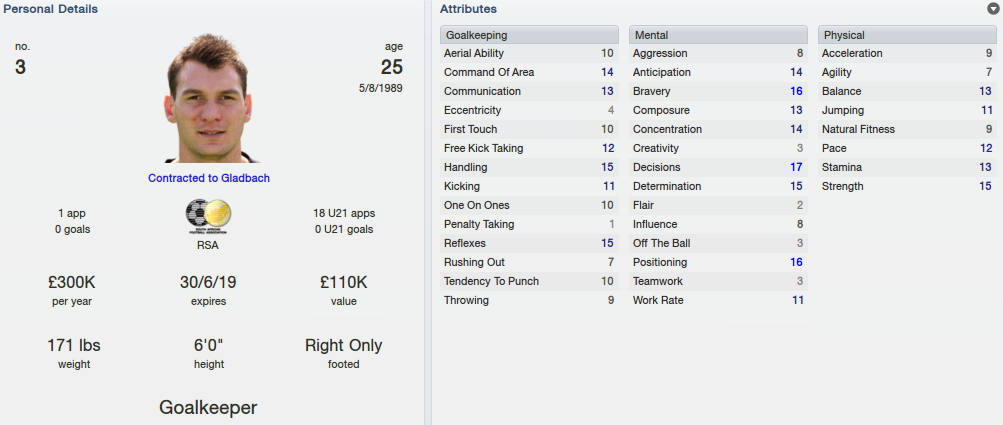Click the RSA nationality label
Viewport: 1003px width, 425px height.
[208, 245]
